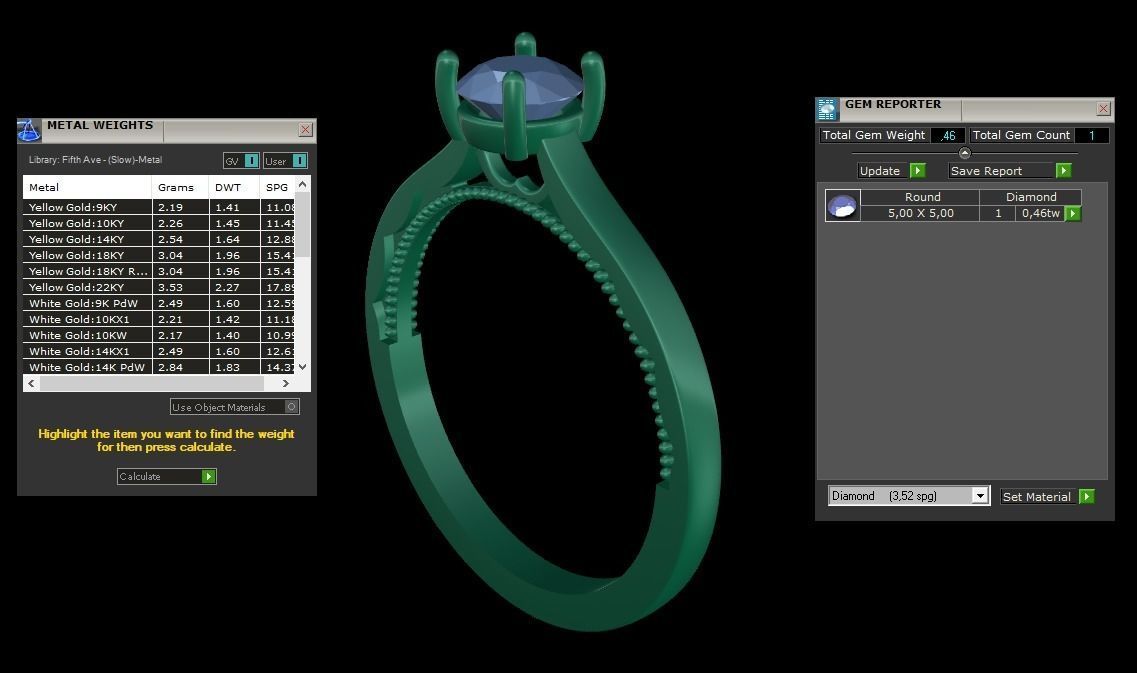Click the Metal column header
This screenshot has height=673, width=1137.
pos(88,187)
